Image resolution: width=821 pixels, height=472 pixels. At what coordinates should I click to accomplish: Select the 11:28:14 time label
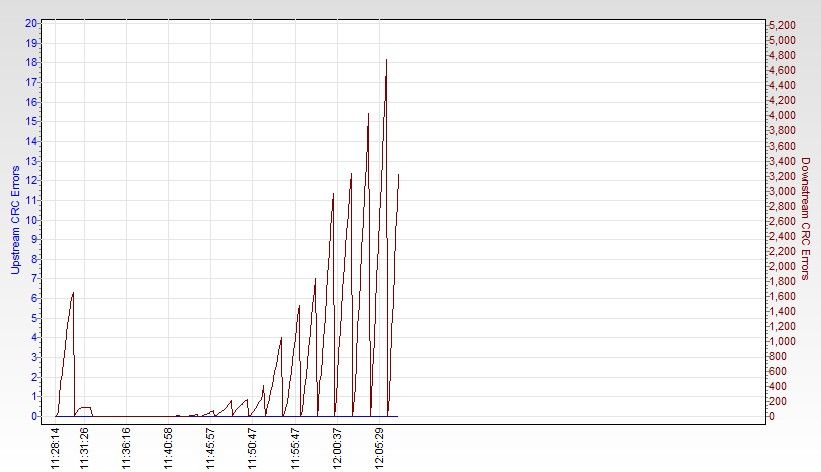[x=56, y=448]
